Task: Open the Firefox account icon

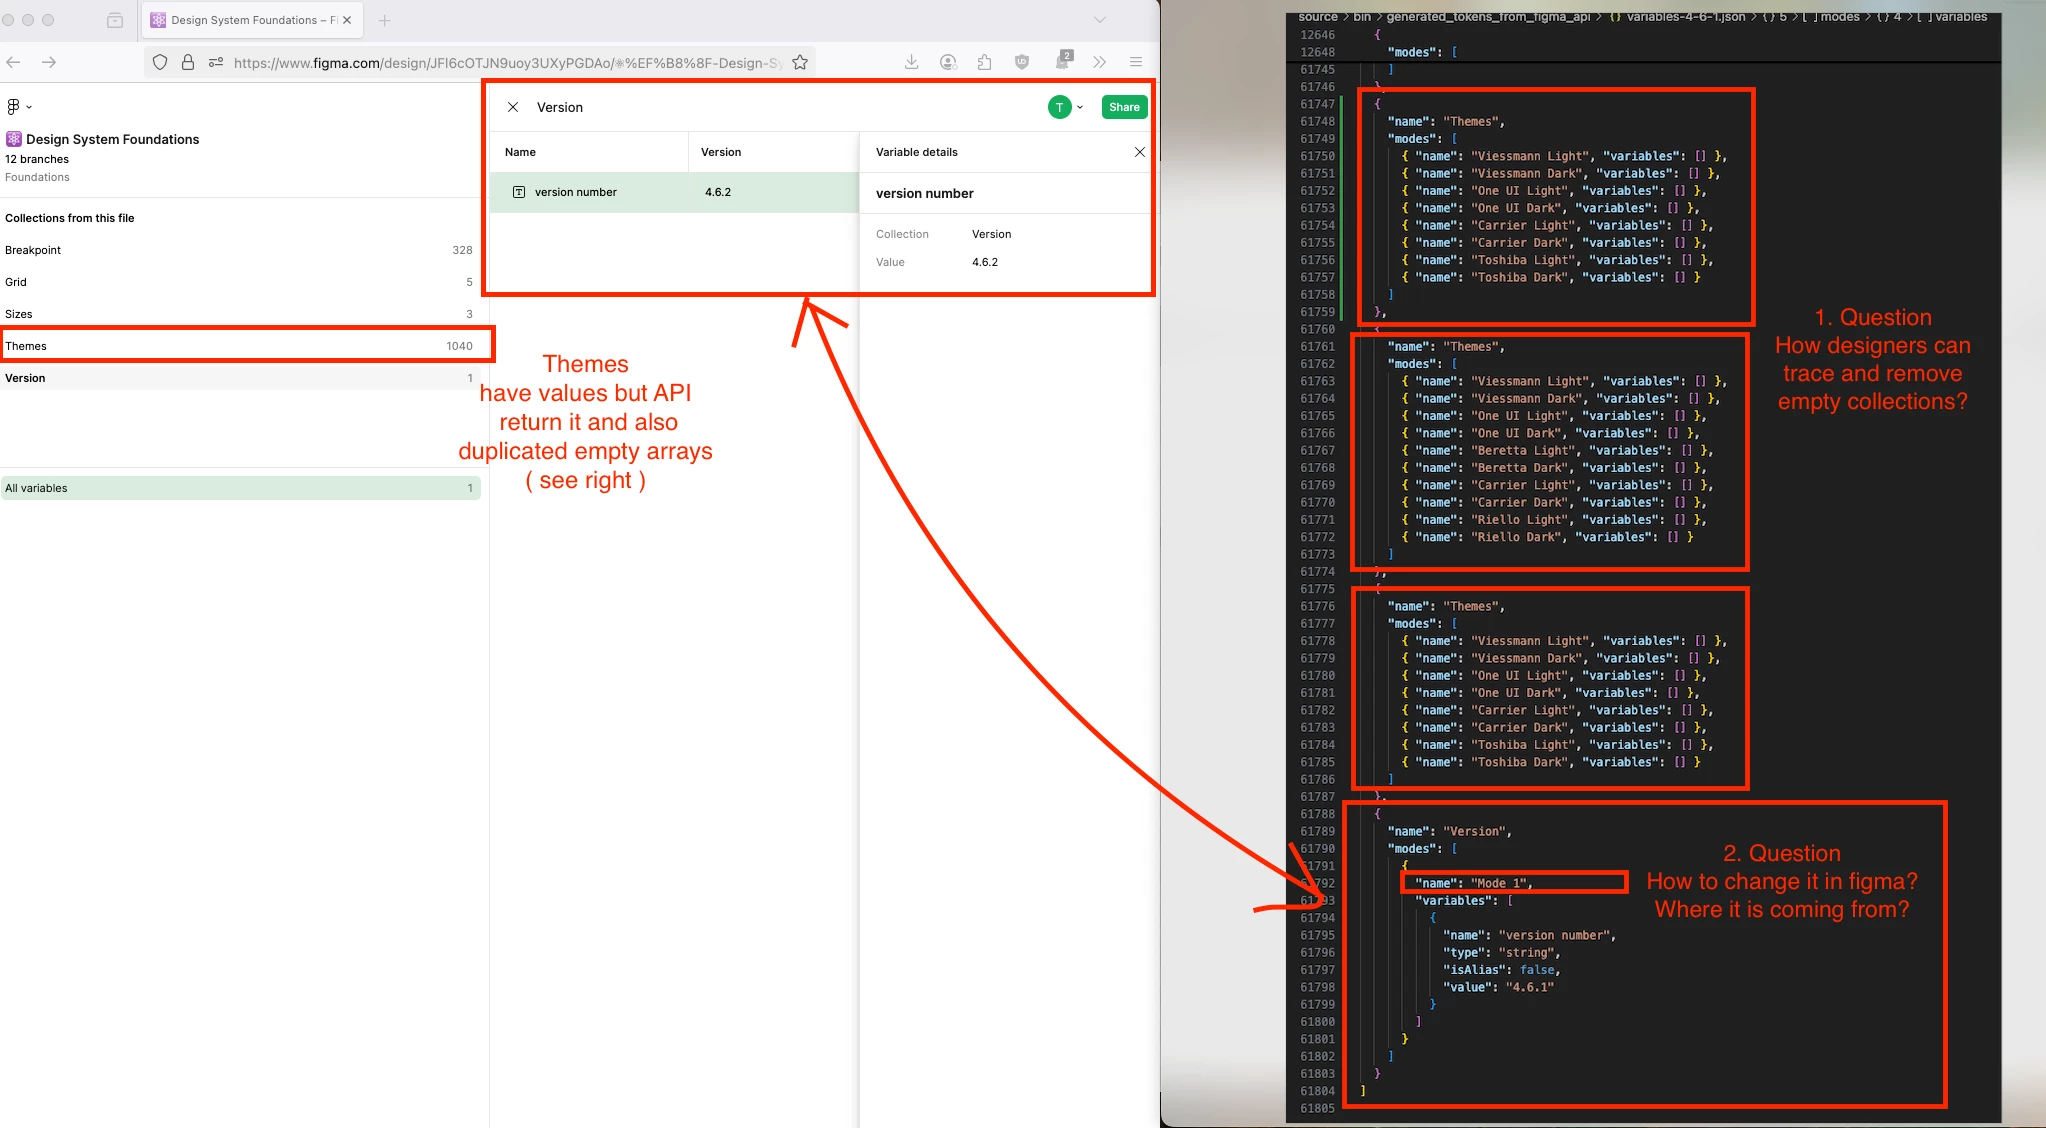Action: (948, 62)
